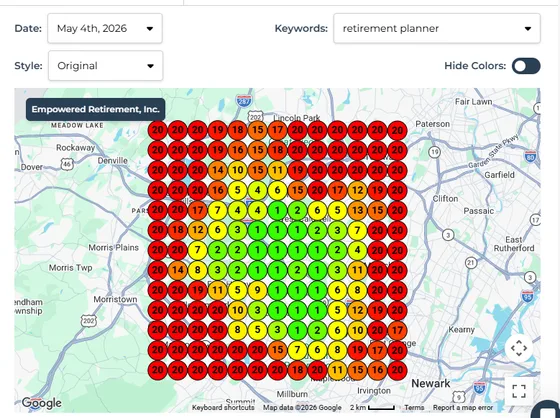Click the Route 19 shield icon
Screen dimensions: 560x418
434,152
